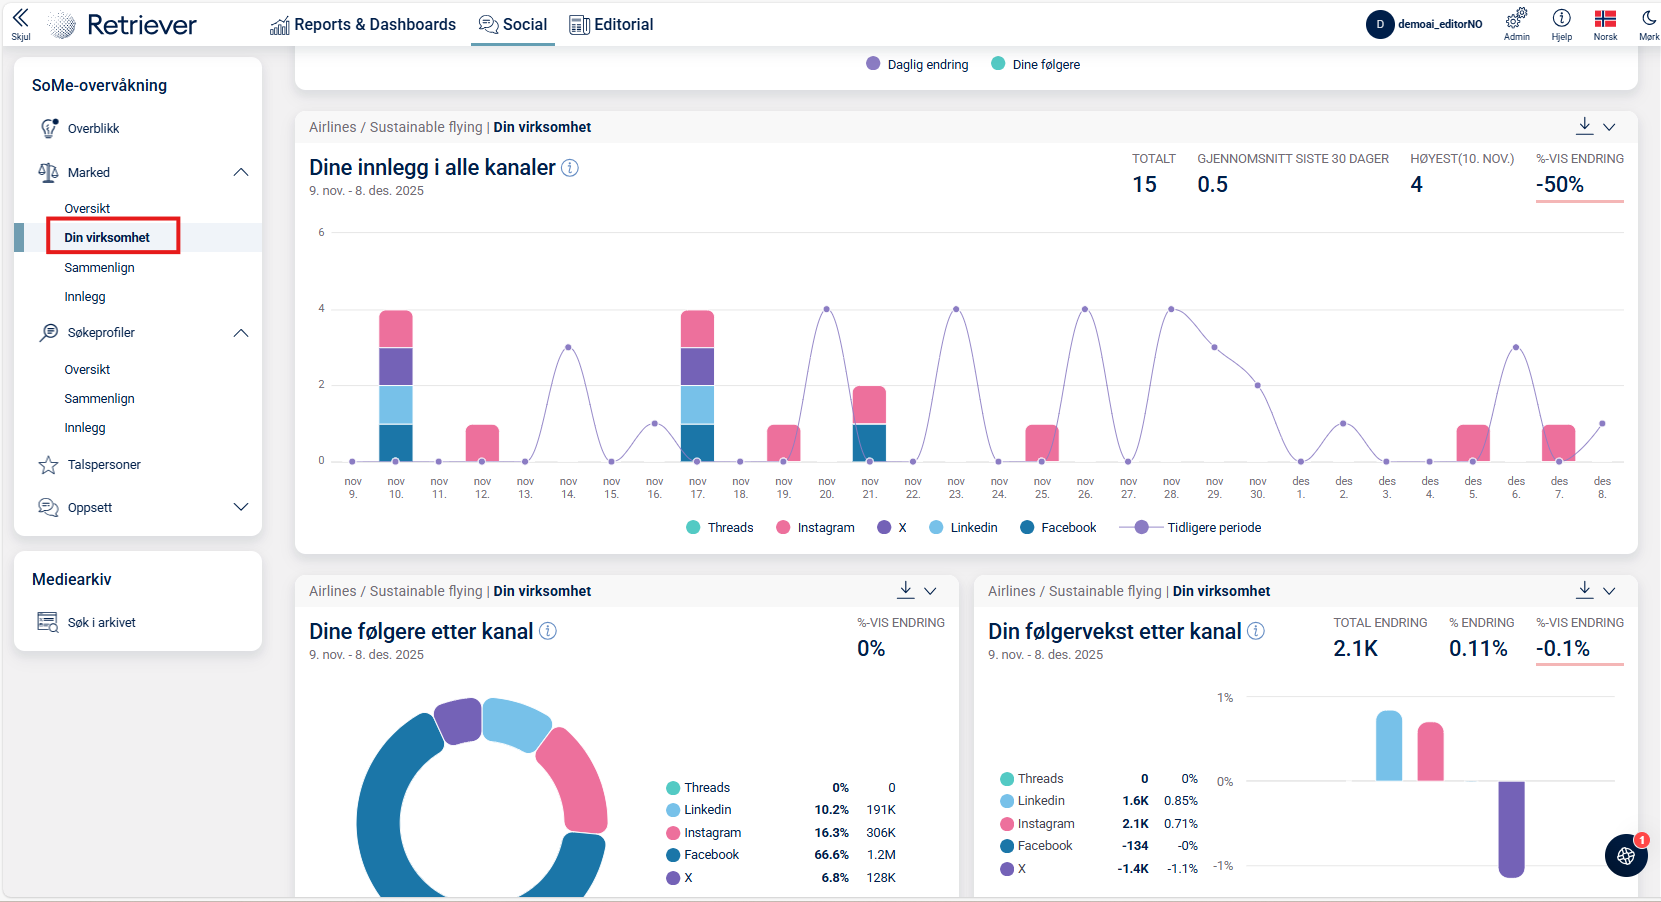
Task: Open Reports & Dashboards tab
Action: point(363,24)
